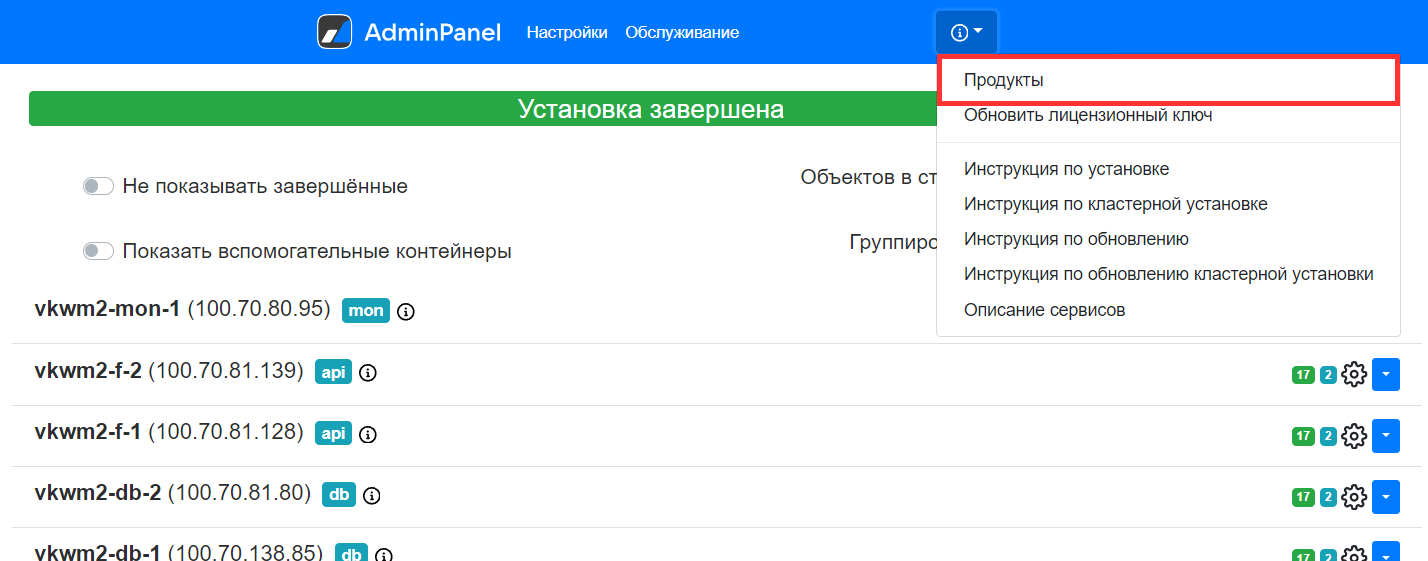The height and width of the screenshot is (561, 1428).
Task: Click the green 17 badge for vkwm2-f-2
Action: coord(1302,376)
